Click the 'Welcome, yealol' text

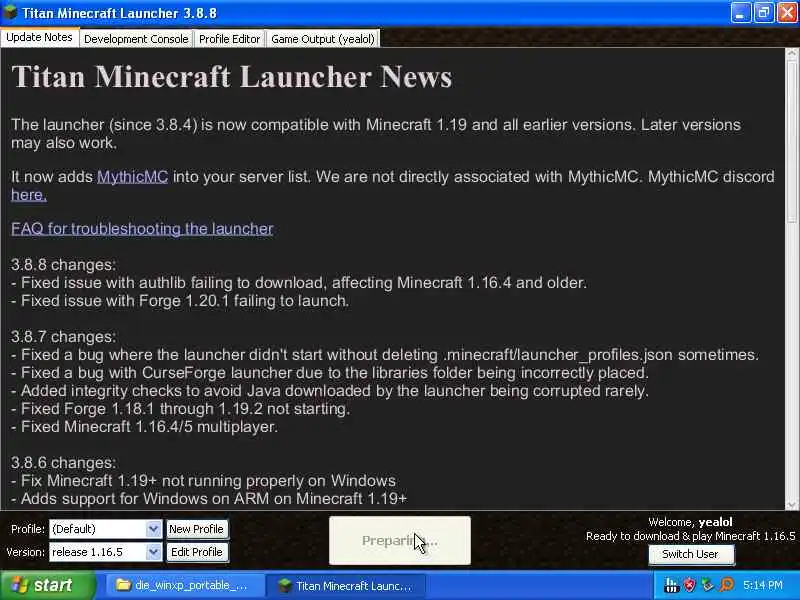coord(690,522)
